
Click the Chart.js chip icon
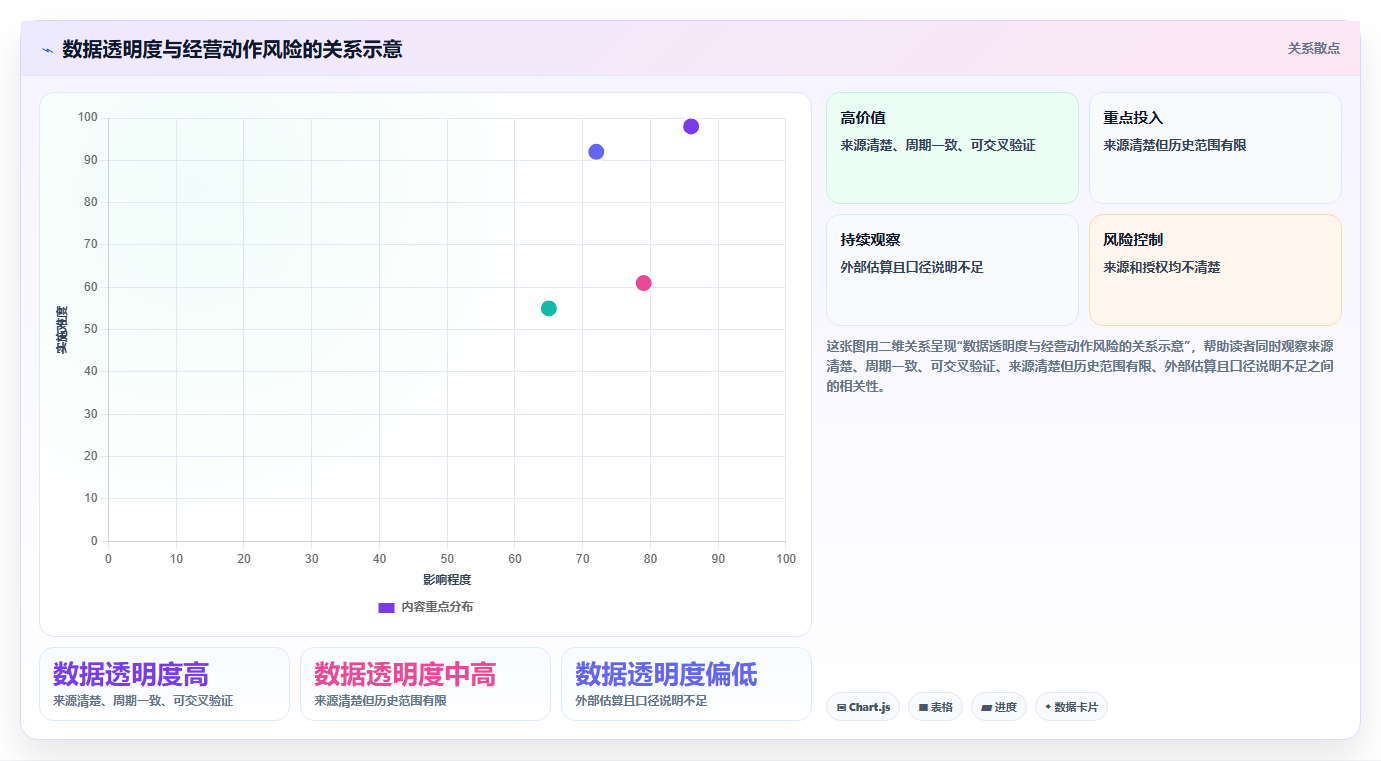[x=841, y=708]
